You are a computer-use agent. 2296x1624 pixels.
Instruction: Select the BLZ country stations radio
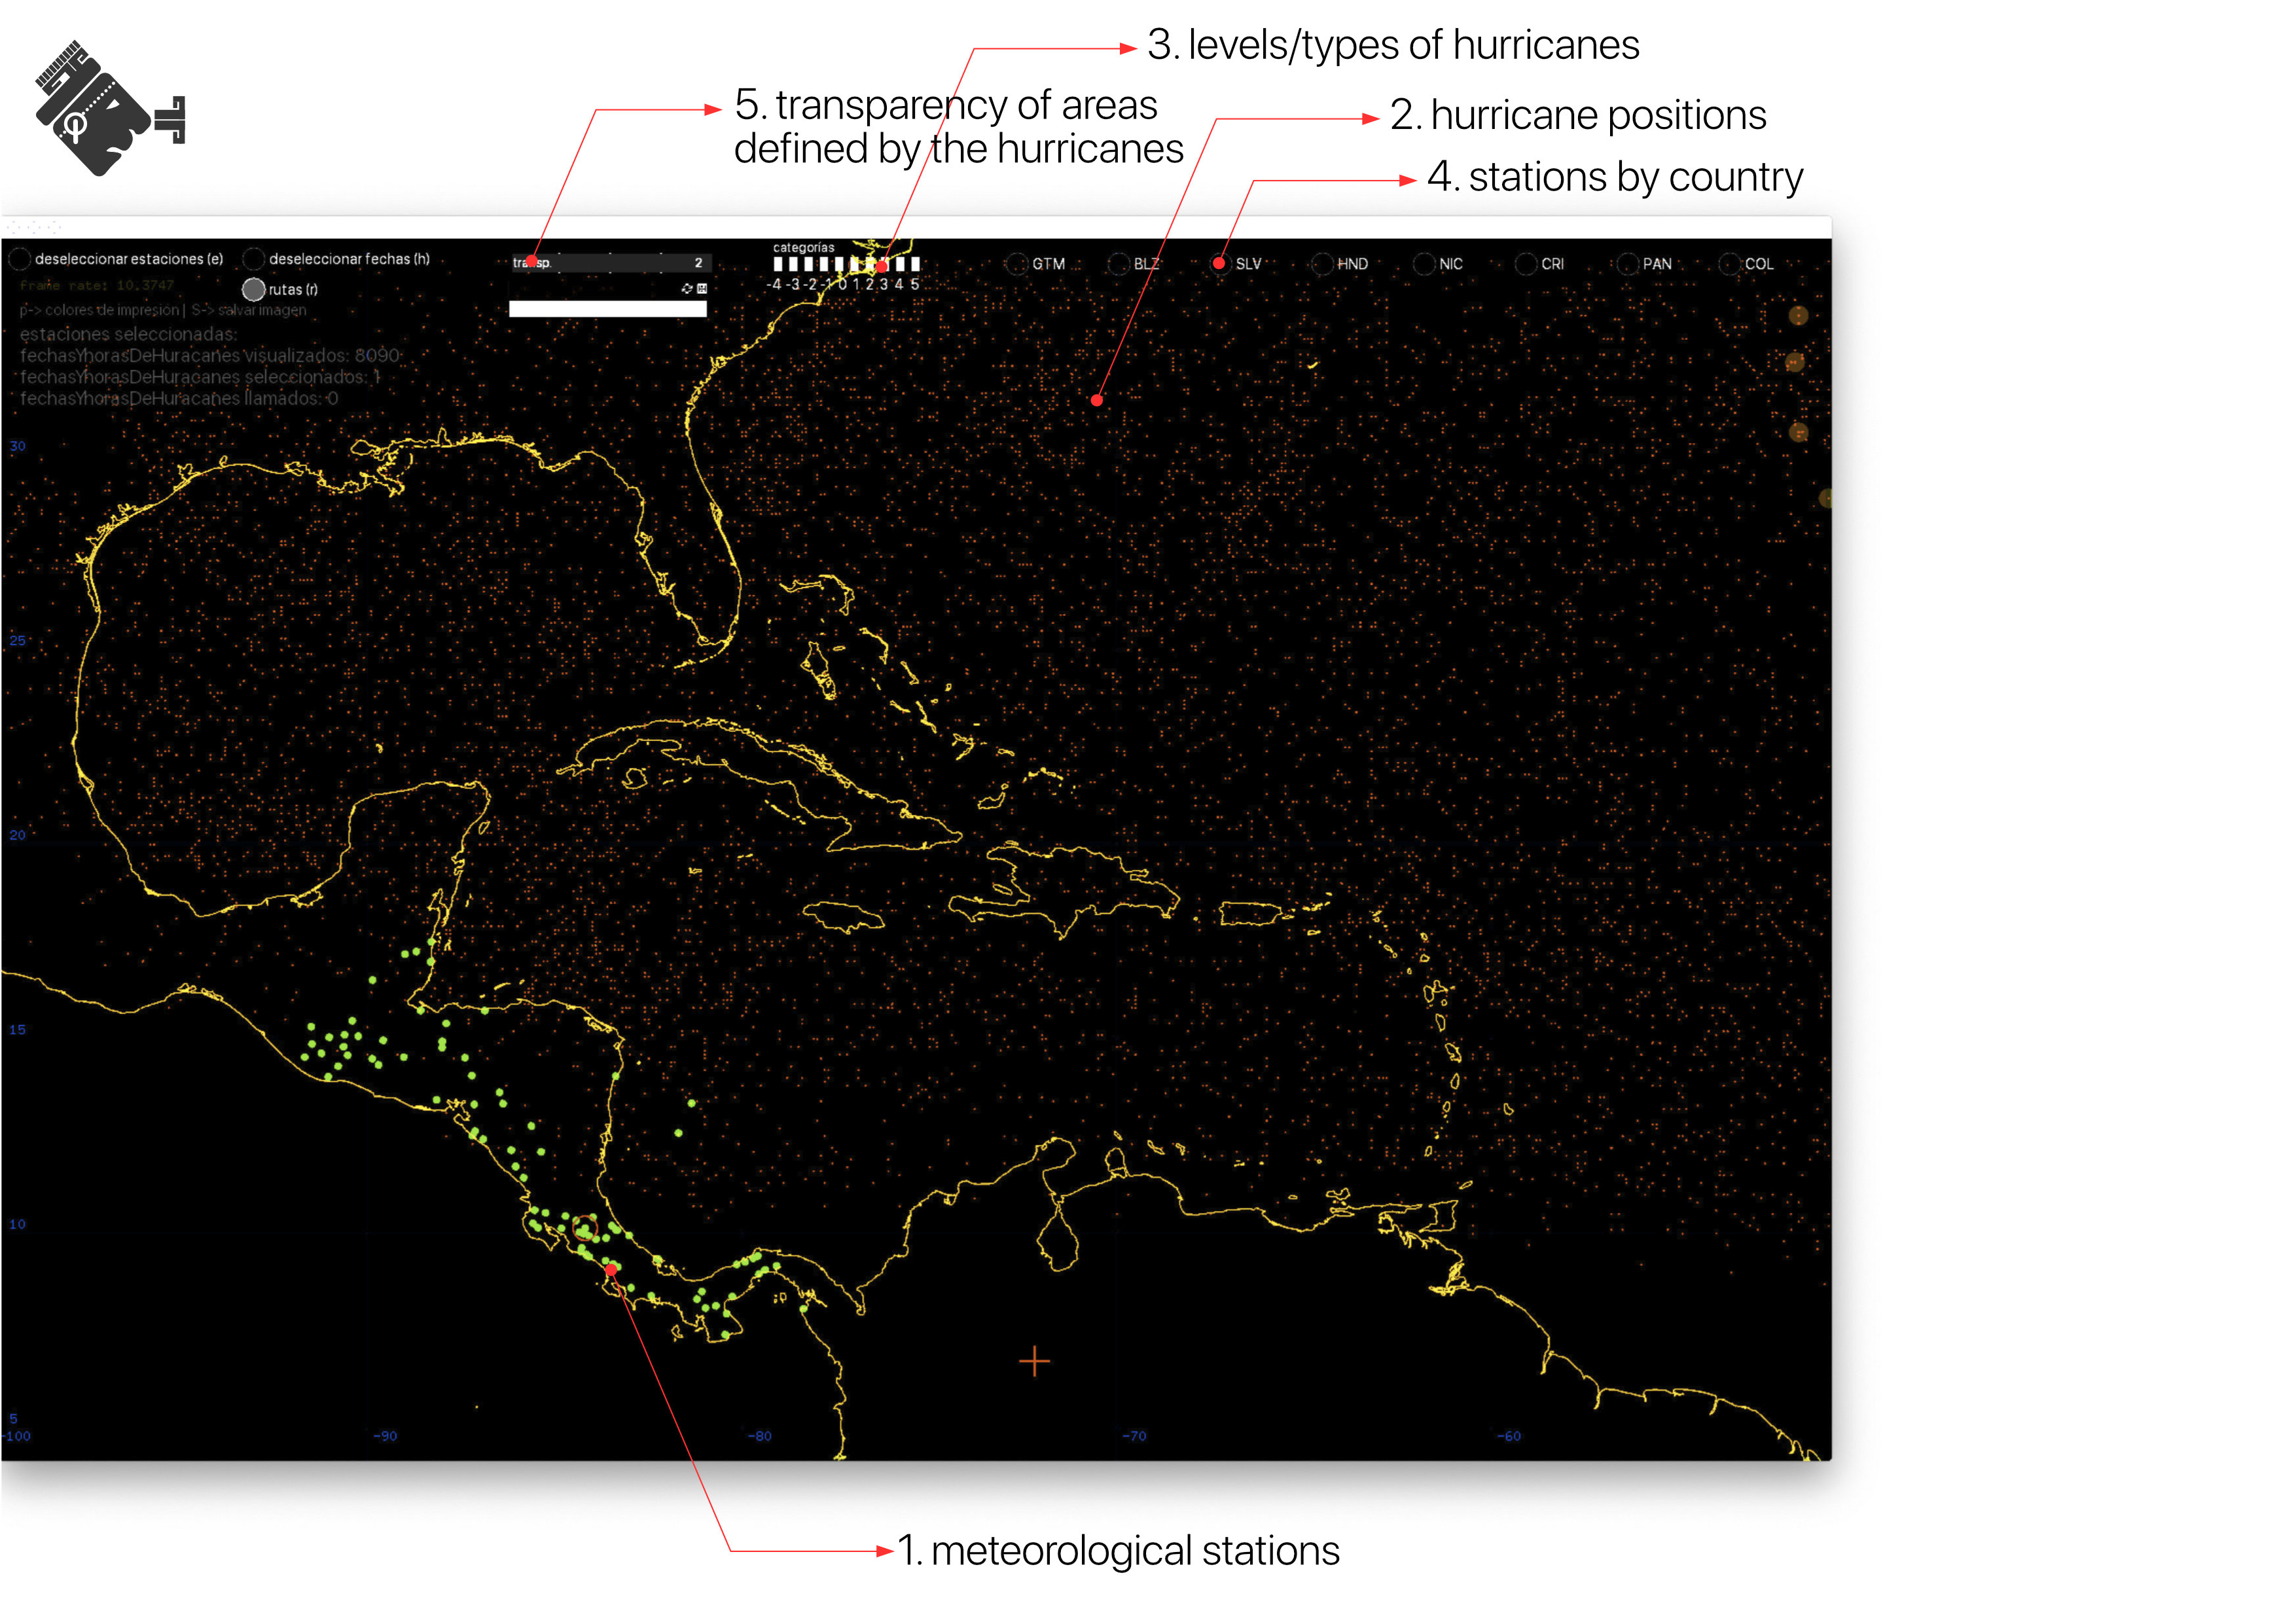point(1118,264)
